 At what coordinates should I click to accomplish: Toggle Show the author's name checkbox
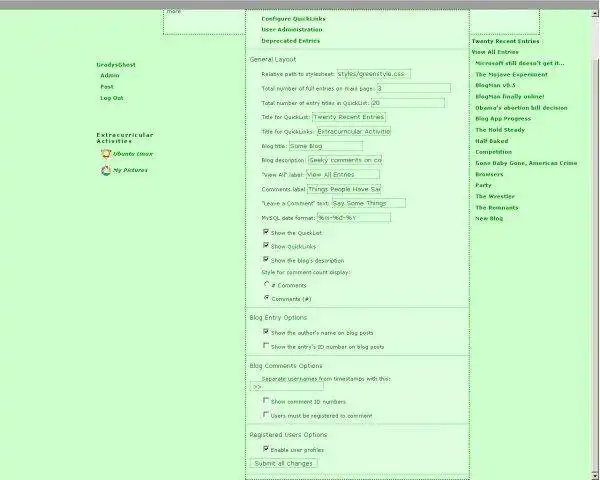pos(266,332)
